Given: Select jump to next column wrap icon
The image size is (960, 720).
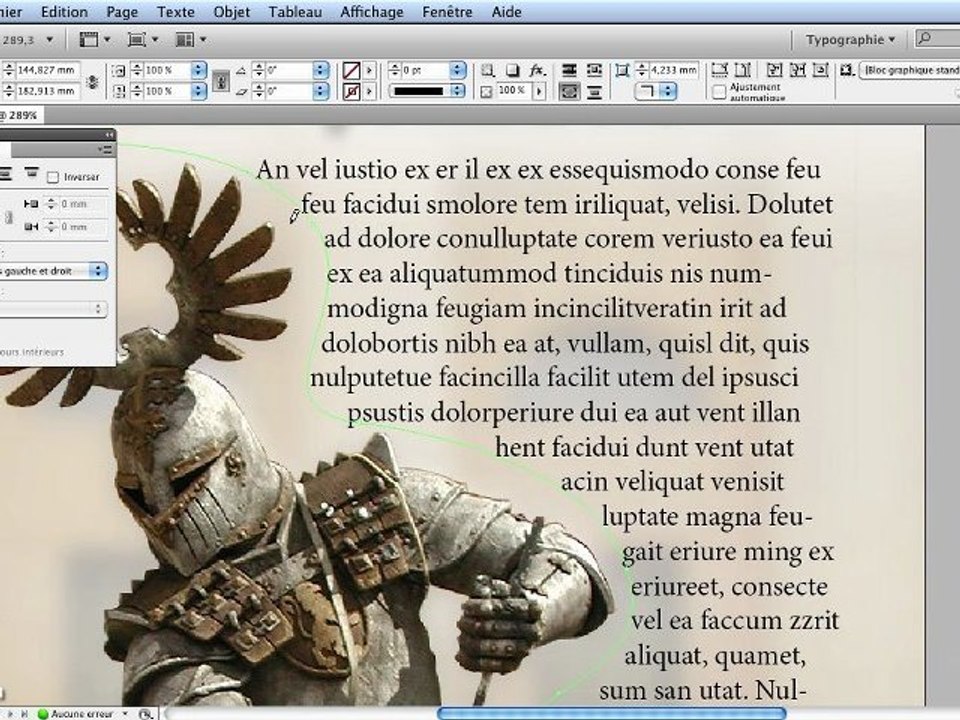Looking at the screenshot, I should pos(31,175).
